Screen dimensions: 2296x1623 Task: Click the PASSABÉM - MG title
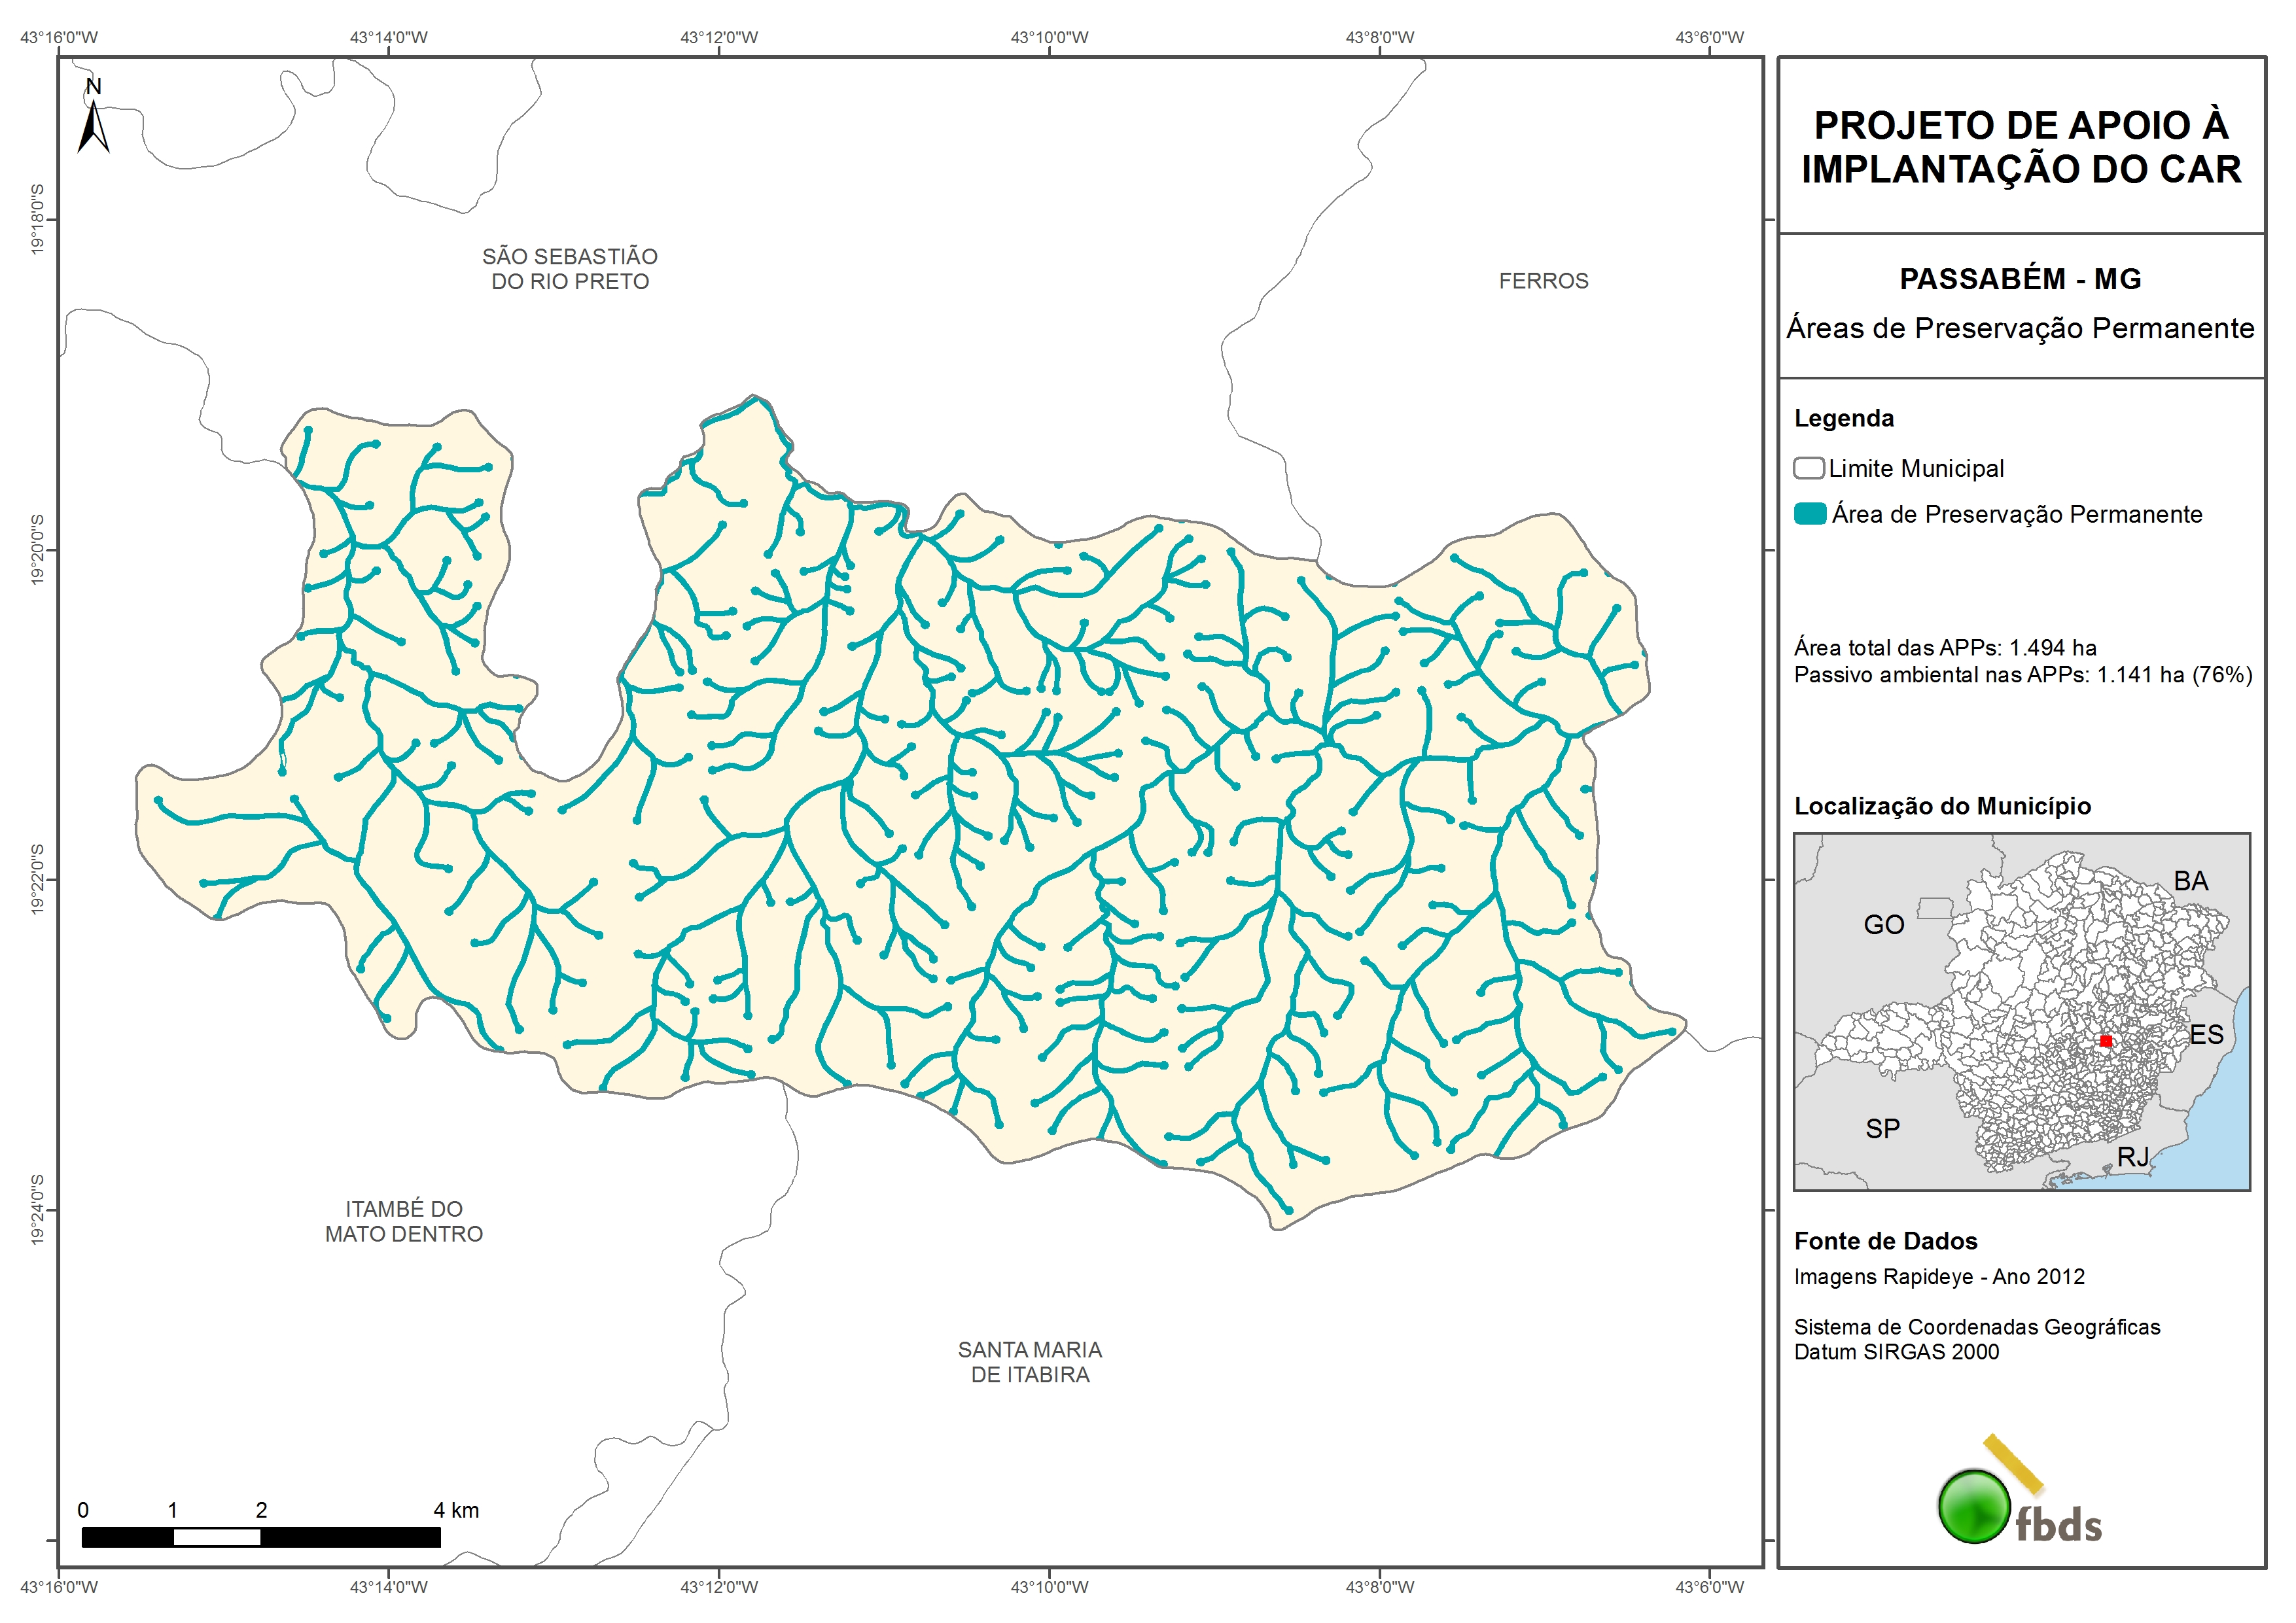2020,279
